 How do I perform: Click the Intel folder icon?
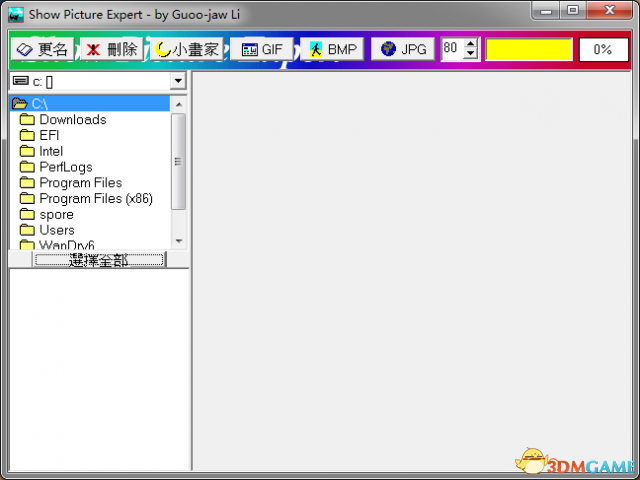[x=27, y=151]
